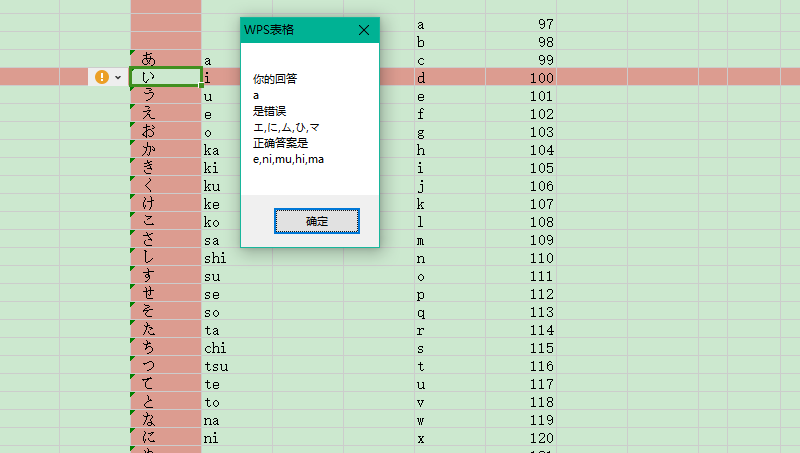Click the dialog text '你的回答'
This screenshot has width=800, height=453.
point(275,79)
